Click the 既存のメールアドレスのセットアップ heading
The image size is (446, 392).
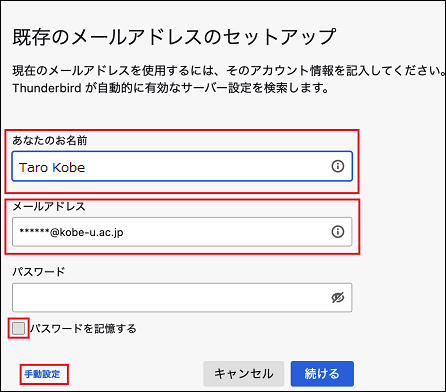coord(174,37)
